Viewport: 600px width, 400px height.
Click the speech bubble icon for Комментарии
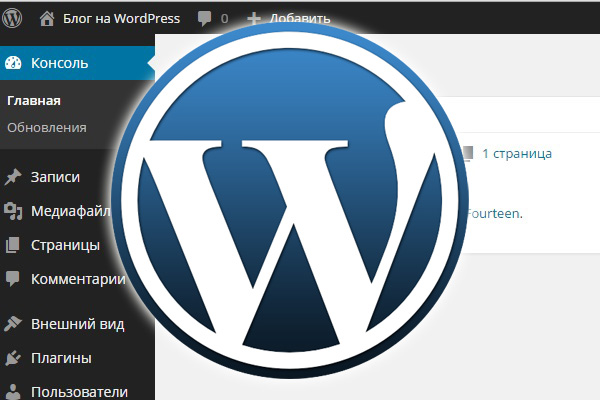[13, 279]
